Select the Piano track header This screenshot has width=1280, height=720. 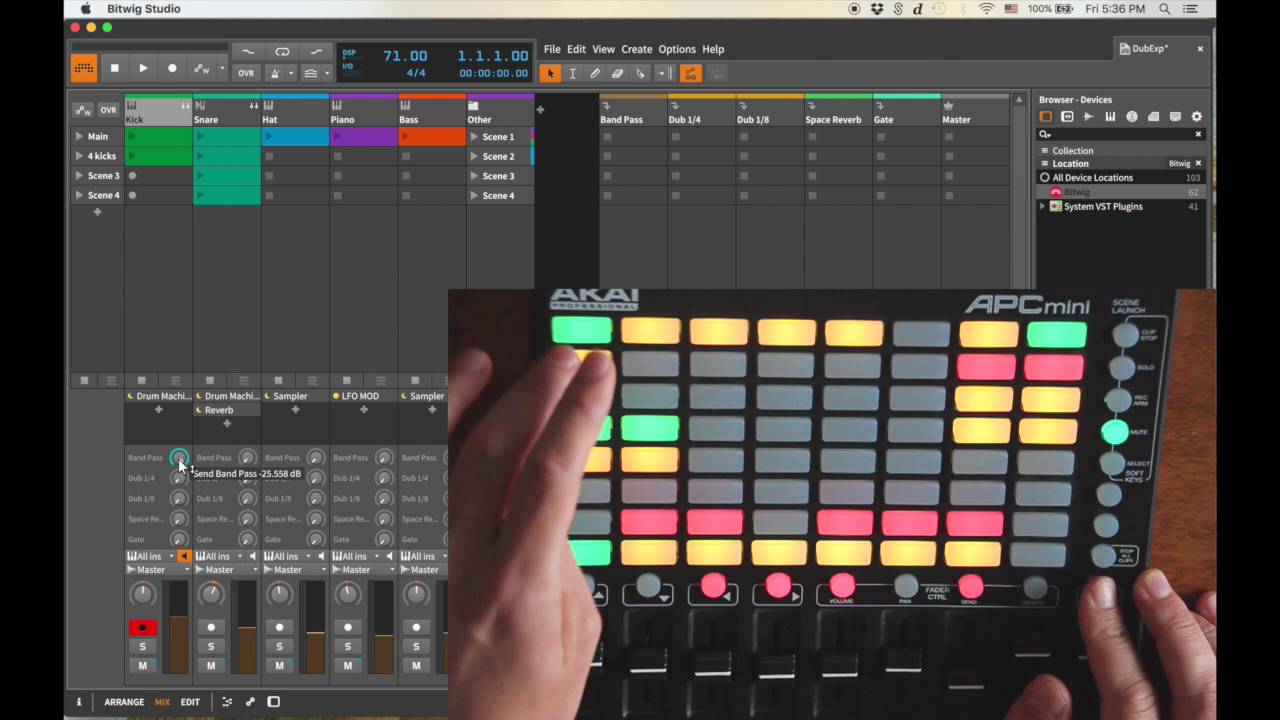coord(364,113)
